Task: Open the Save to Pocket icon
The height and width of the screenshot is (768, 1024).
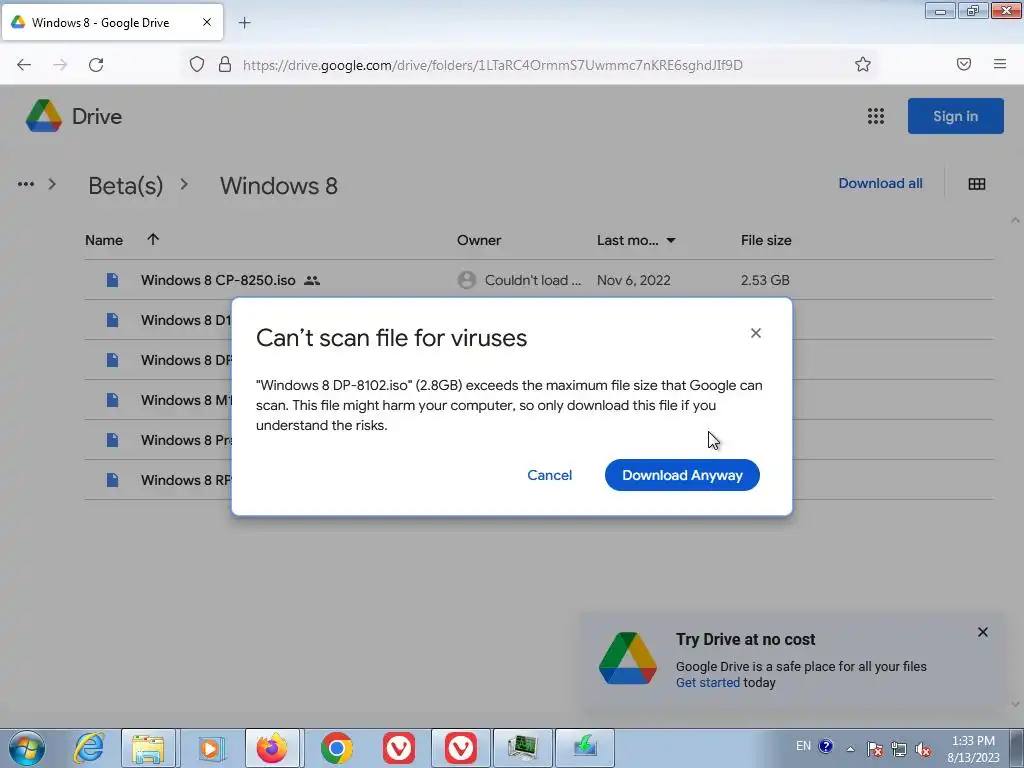Action: [x=964, y=64]
